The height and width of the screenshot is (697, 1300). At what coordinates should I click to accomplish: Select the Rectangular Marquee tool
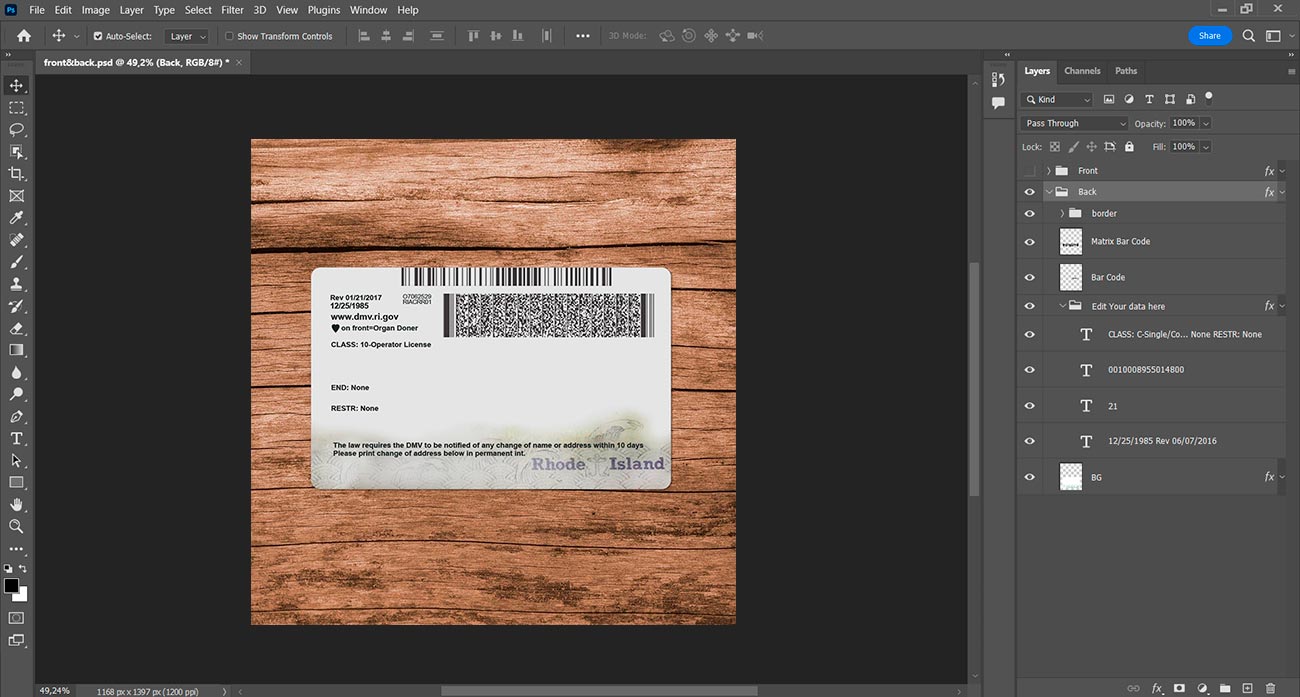click(x=16, y=108)
